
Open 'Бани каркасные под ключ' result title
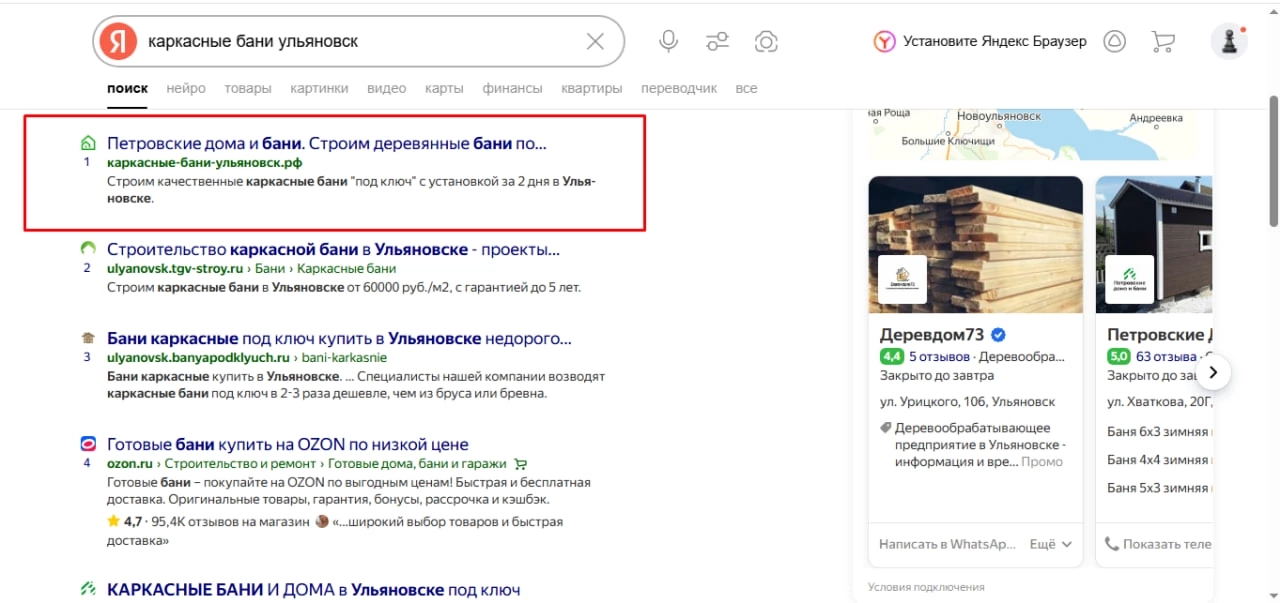(x=339, y=338)
